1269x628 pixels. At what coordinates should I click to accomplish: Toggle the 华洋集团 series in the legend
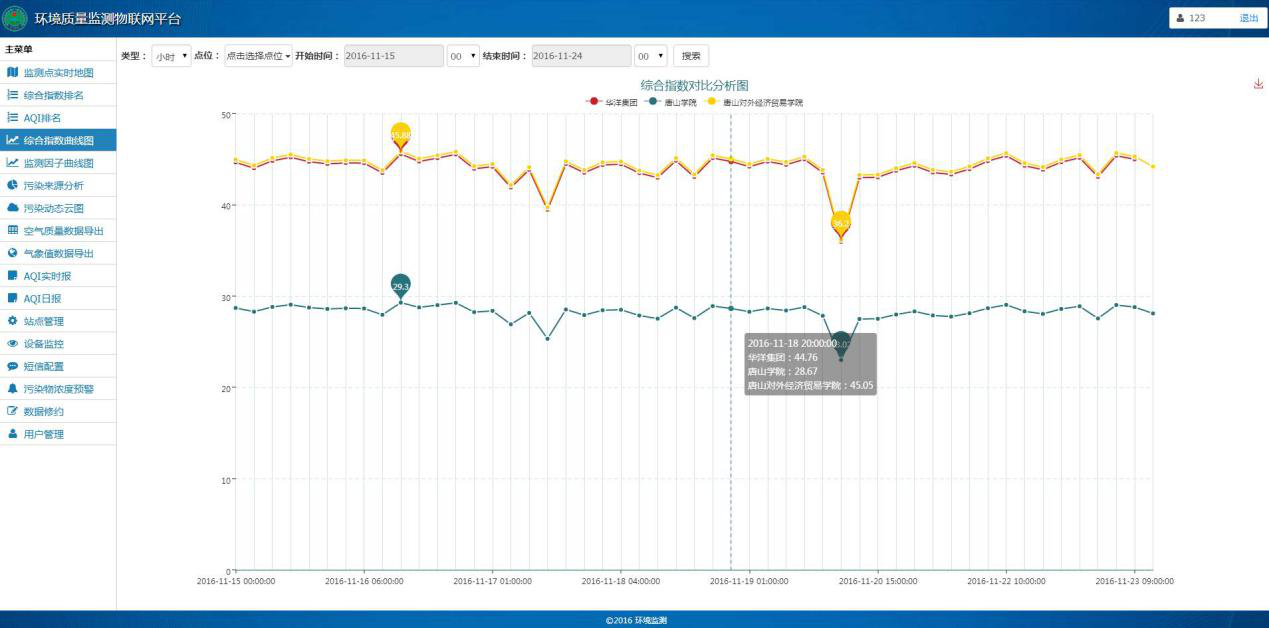click(x=612, y=102)
